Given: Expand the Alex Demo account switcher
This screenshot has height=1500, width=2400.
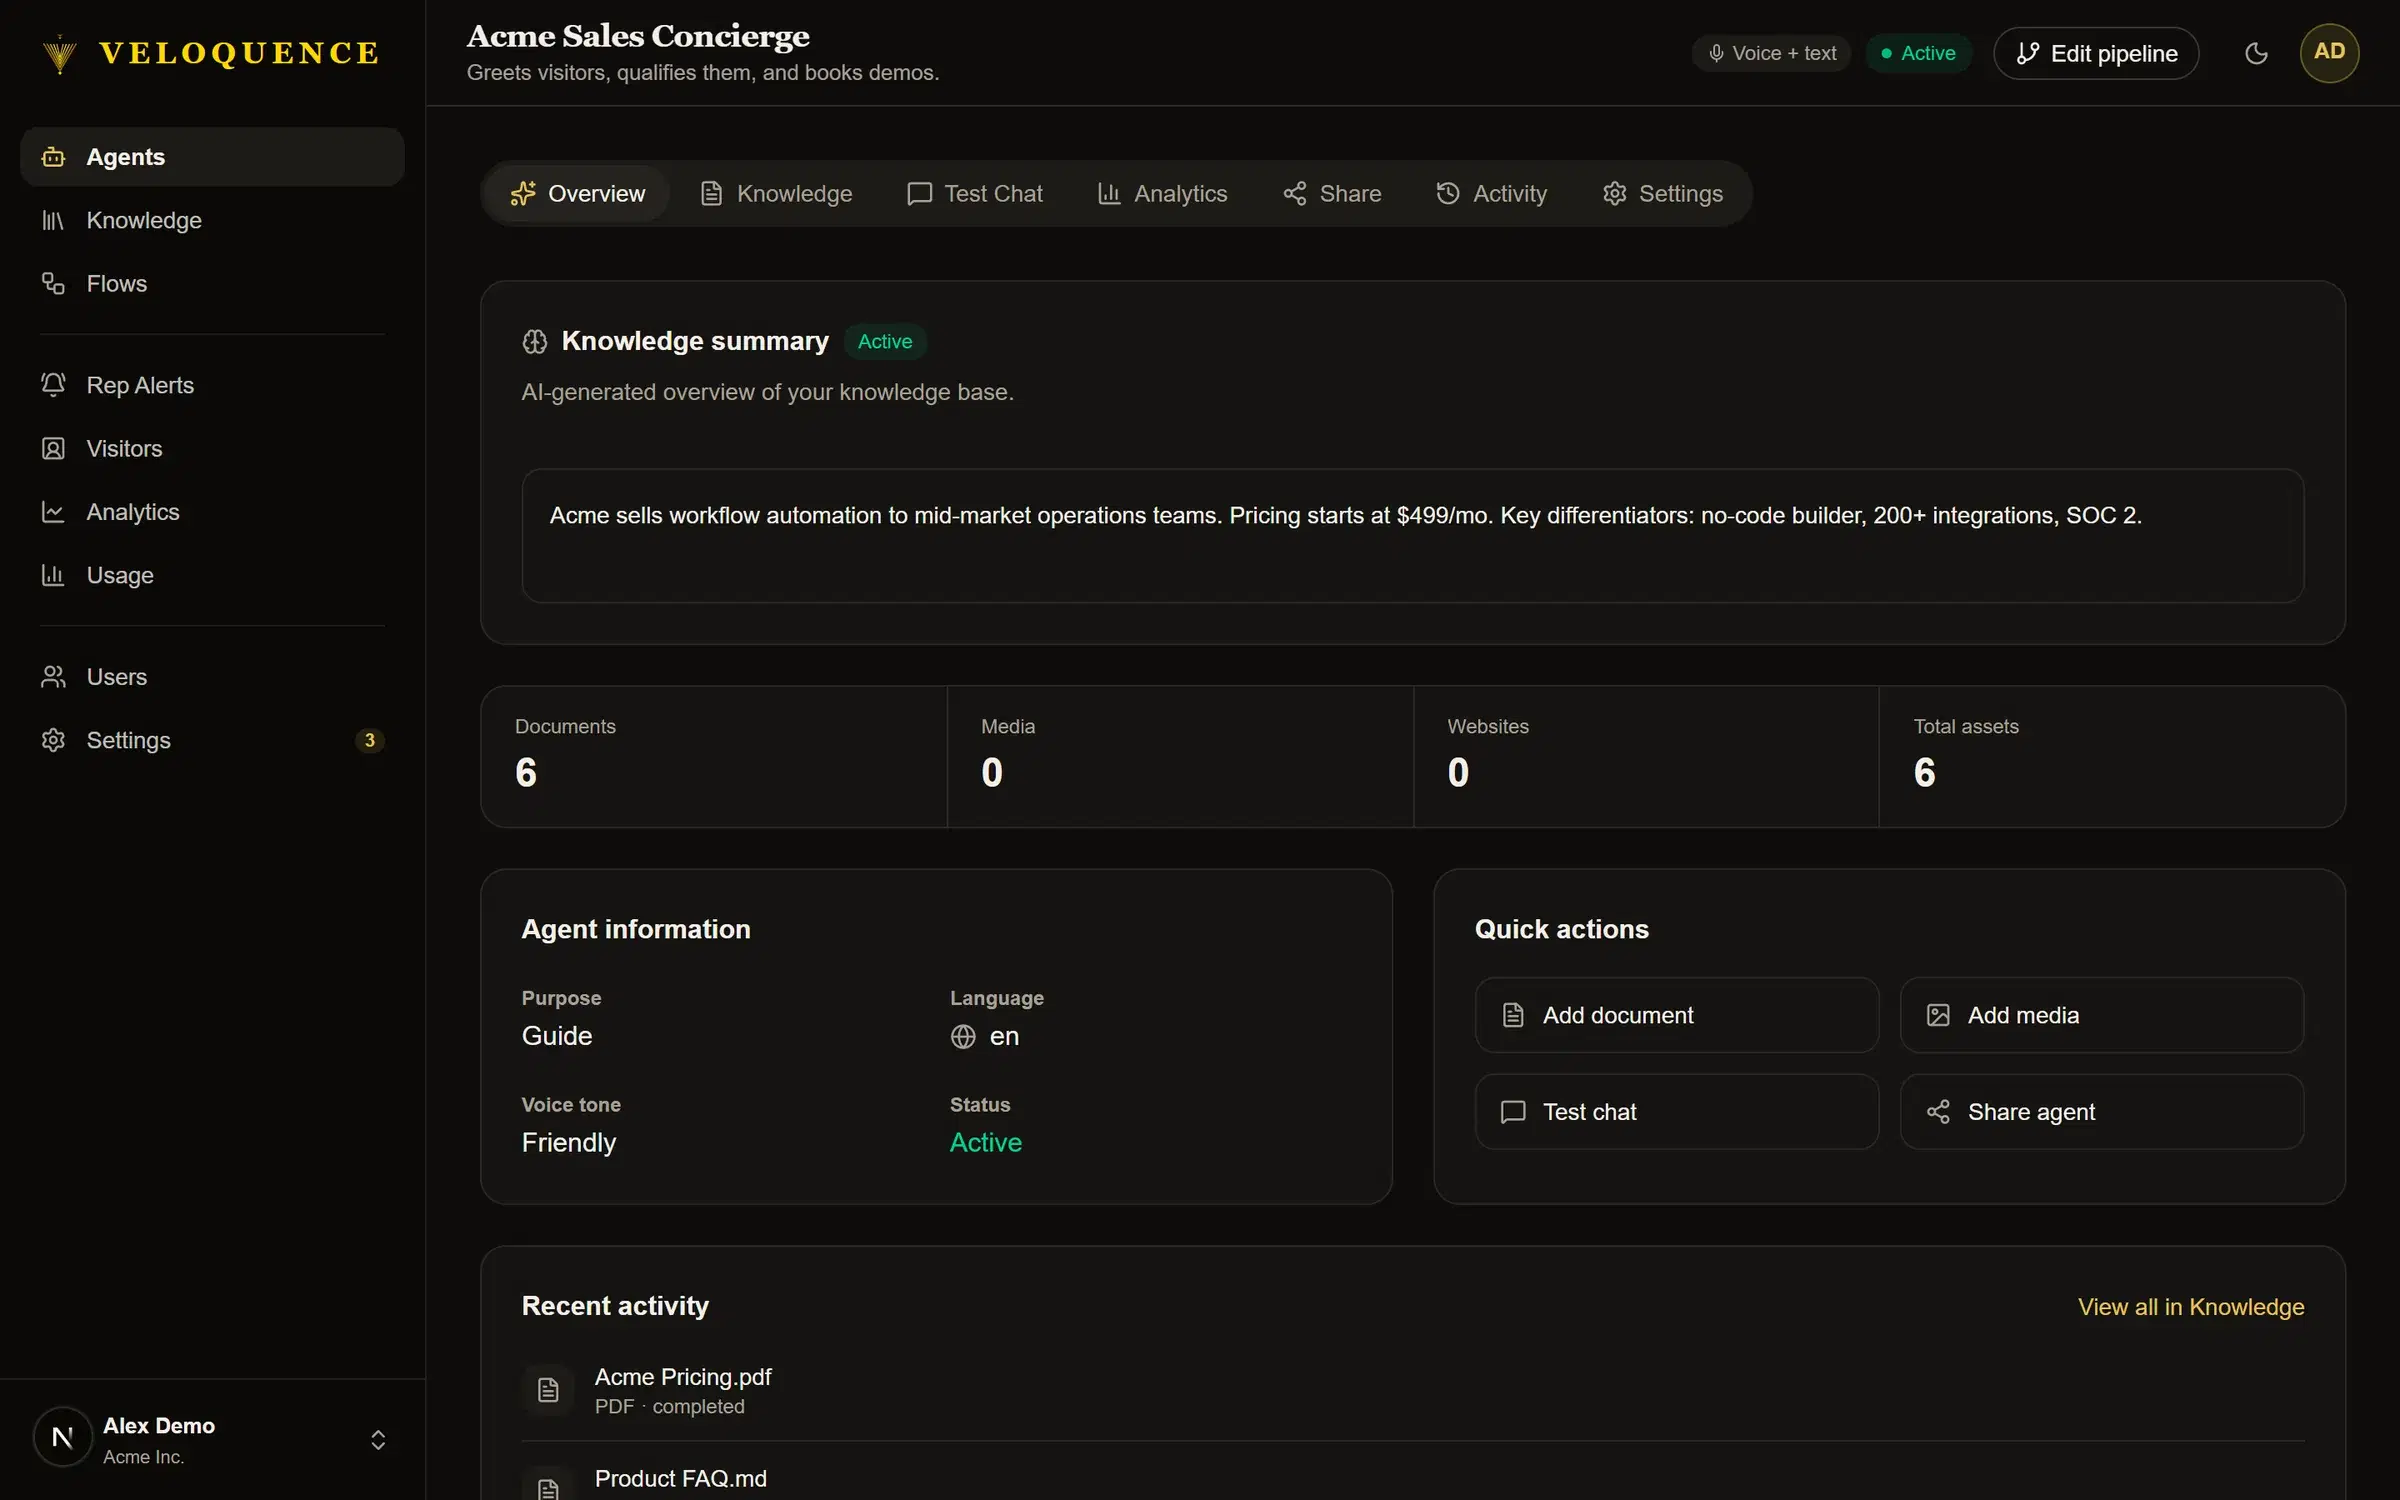Looking at the screenshot, I should click(x=212, y=1439).
